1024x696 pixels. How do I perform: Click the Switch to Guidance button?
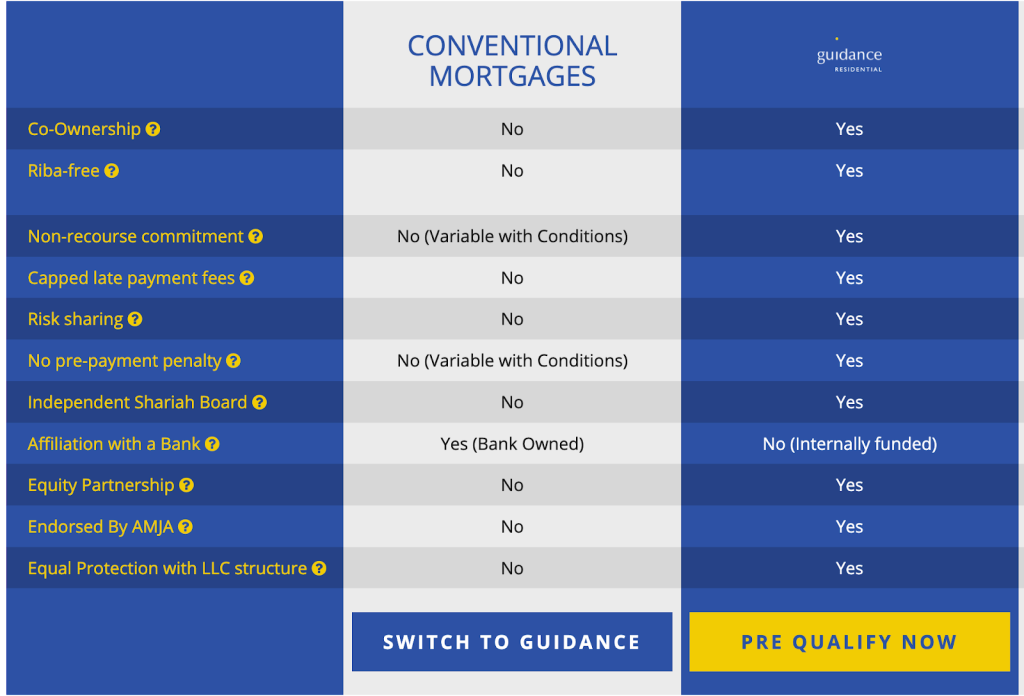[512, 641]
